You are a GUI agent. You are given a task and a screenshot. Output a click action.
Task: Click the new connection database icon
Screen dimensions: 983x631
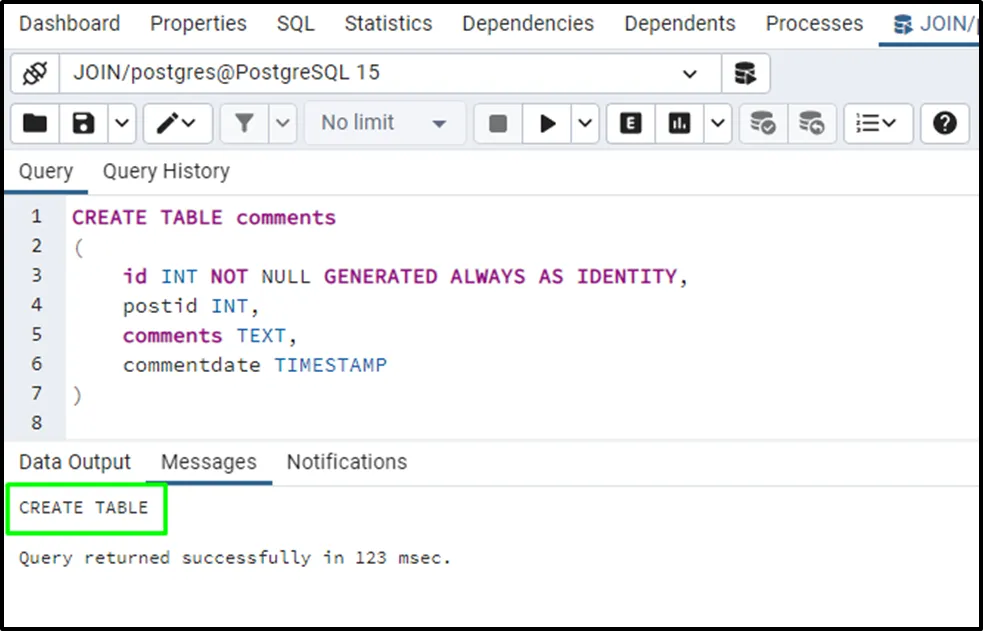[745, 73]
